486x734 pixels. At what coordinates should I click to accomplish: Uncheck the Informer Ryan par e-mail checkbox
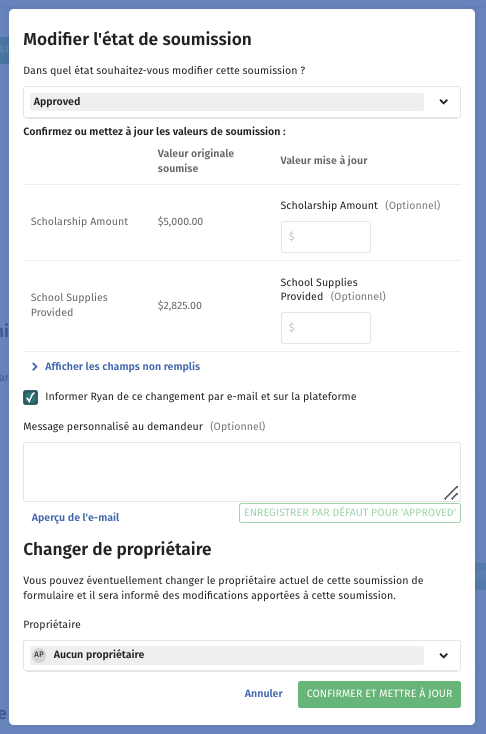click(x=30, y=397)
